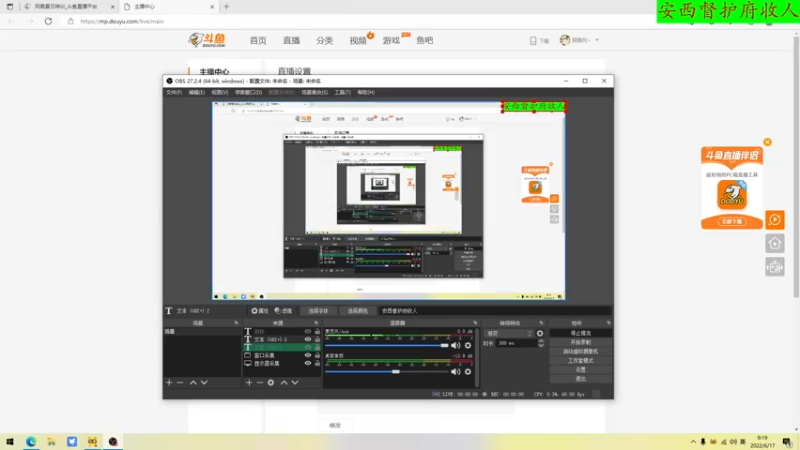
Task: Pop out the 场景 dock panel
Action: [236, 323]
